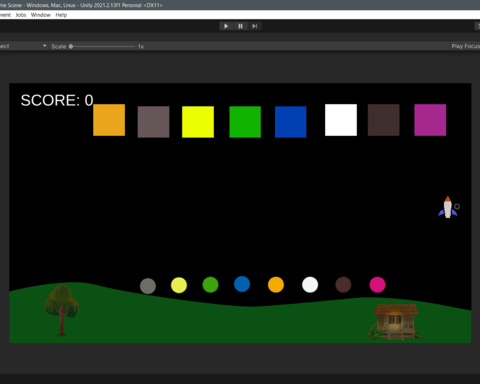Click the green square in game view
Image resolution: width=480 pixels, height=384 pixels.
245,122
